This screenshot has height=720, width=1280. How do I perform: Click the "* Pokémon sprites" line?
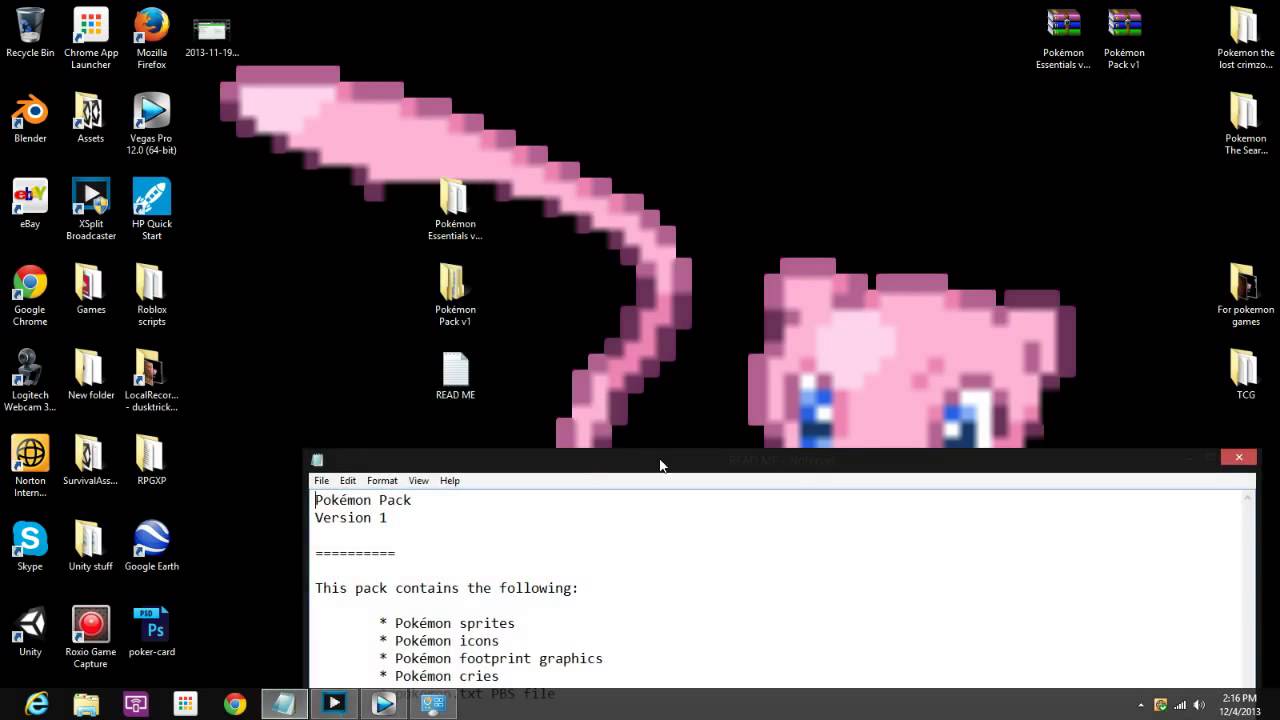point(447,623)
